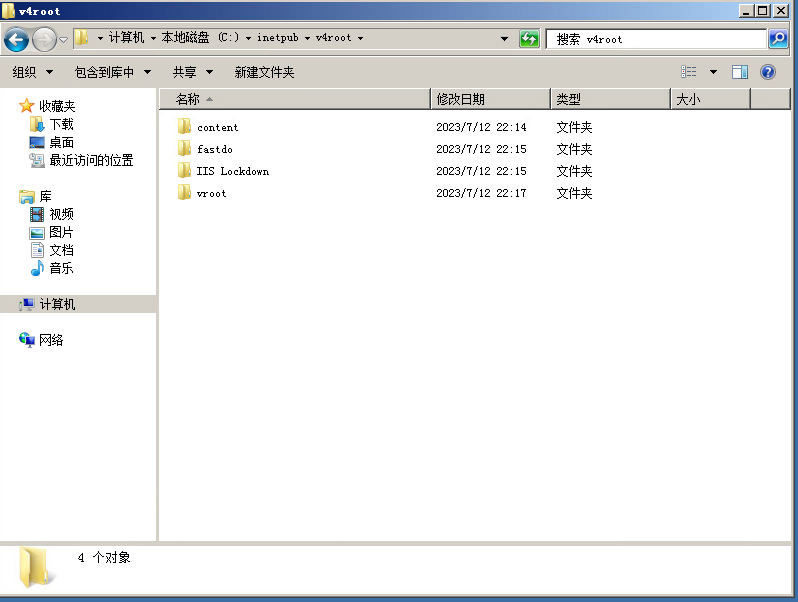Viewport: 798px width, 602px height.
Task: Click the folder icon in address bar
Action: tap(82, 38)
